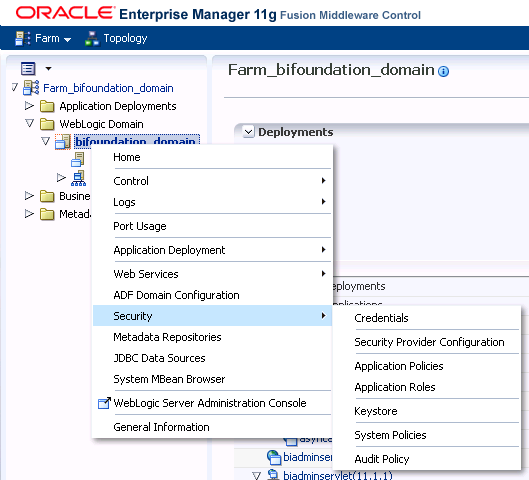Click the bifoundation_domain server icon
This screenshot has width=529, height=480.
(63, 142)
